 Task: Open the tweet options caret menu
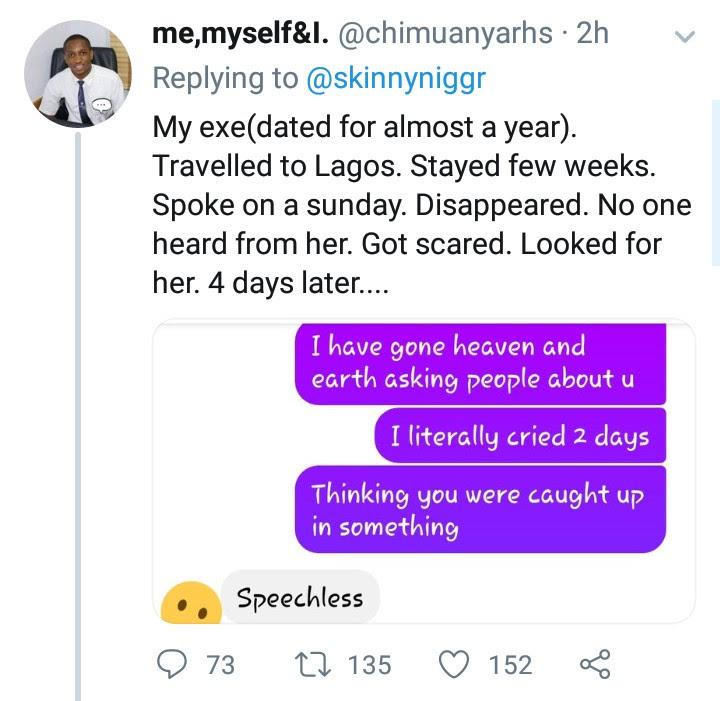click(x=685, y=36)
